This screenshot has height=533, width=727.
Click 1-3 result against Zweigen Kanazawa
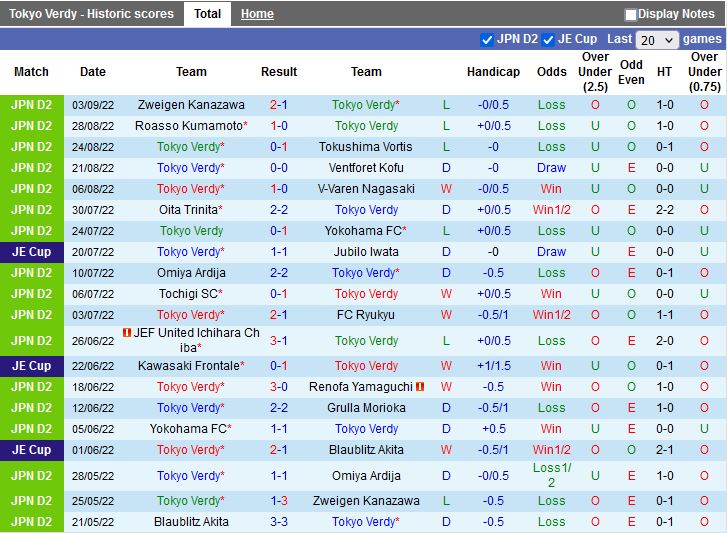tap(279, 501)
